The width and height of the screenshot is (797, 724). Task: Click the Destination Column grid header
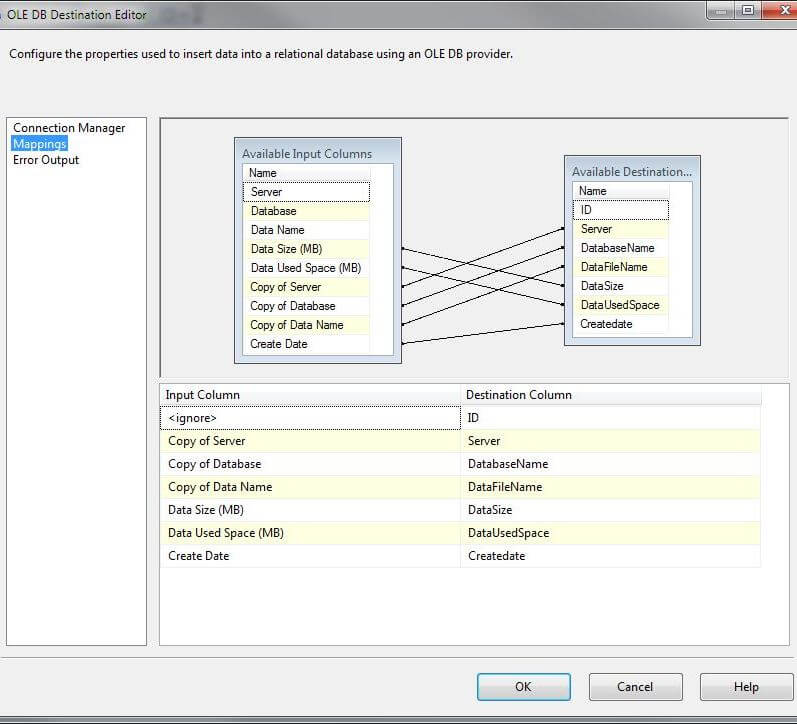[x=611, y=395]
